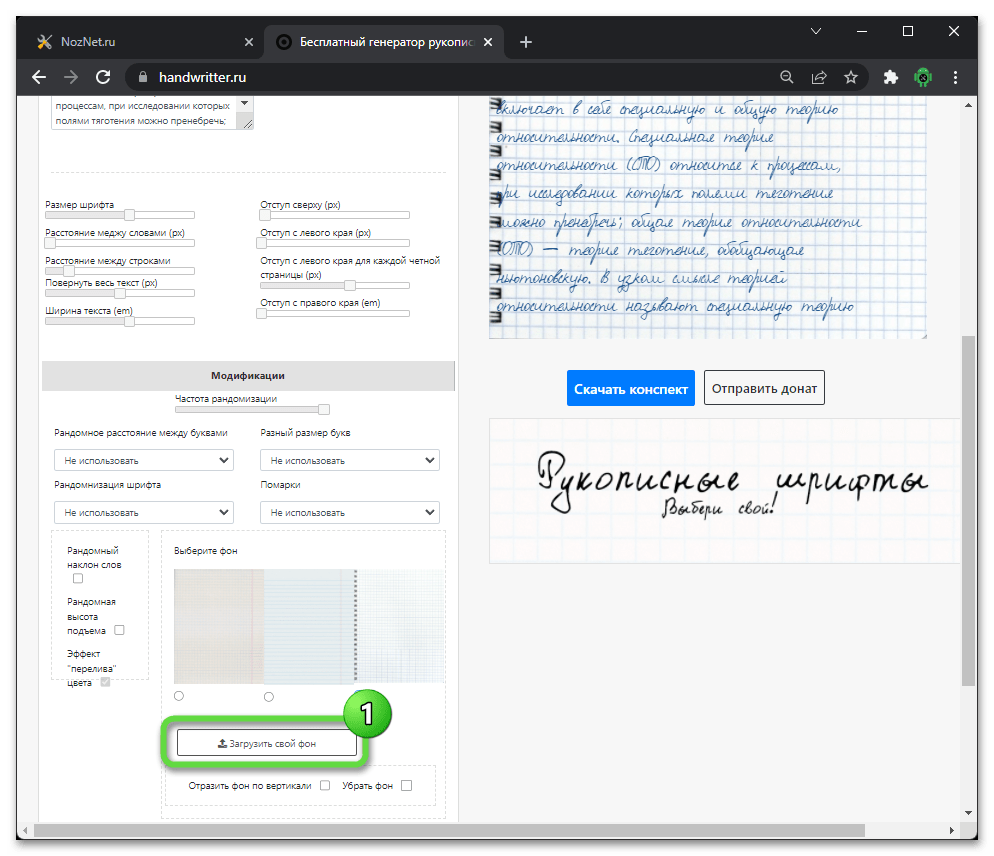Expand 'Рандомное расстояние между буквами' dropdown

143,461
